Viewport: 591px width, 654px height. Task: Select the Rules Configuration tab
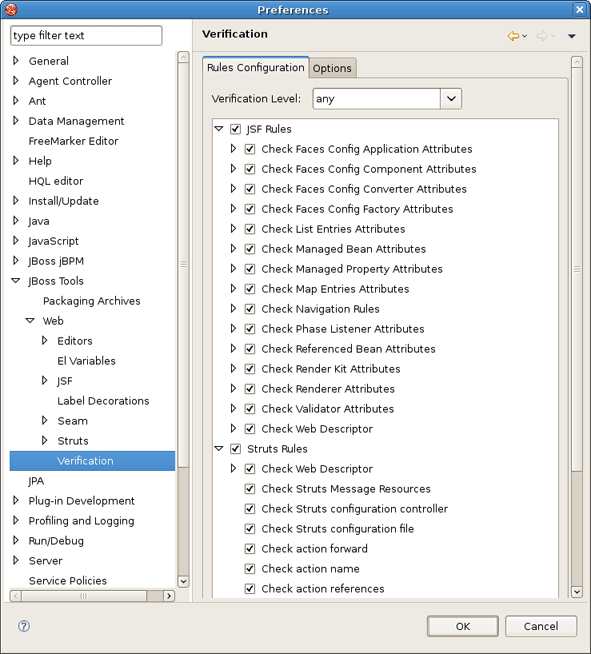coord(256,67)
